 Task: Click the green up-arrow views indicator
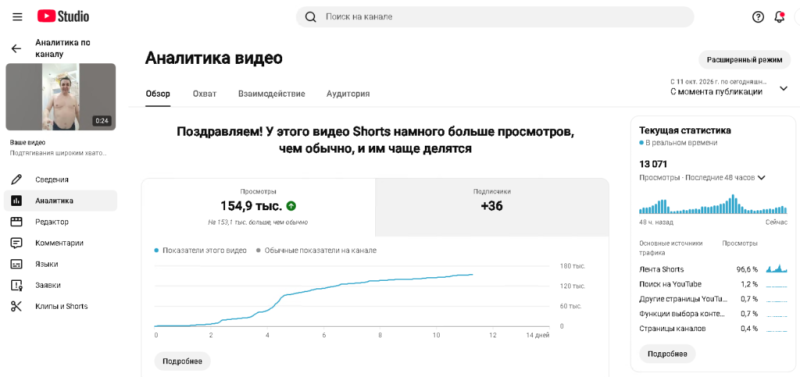(x=291, y=206)
